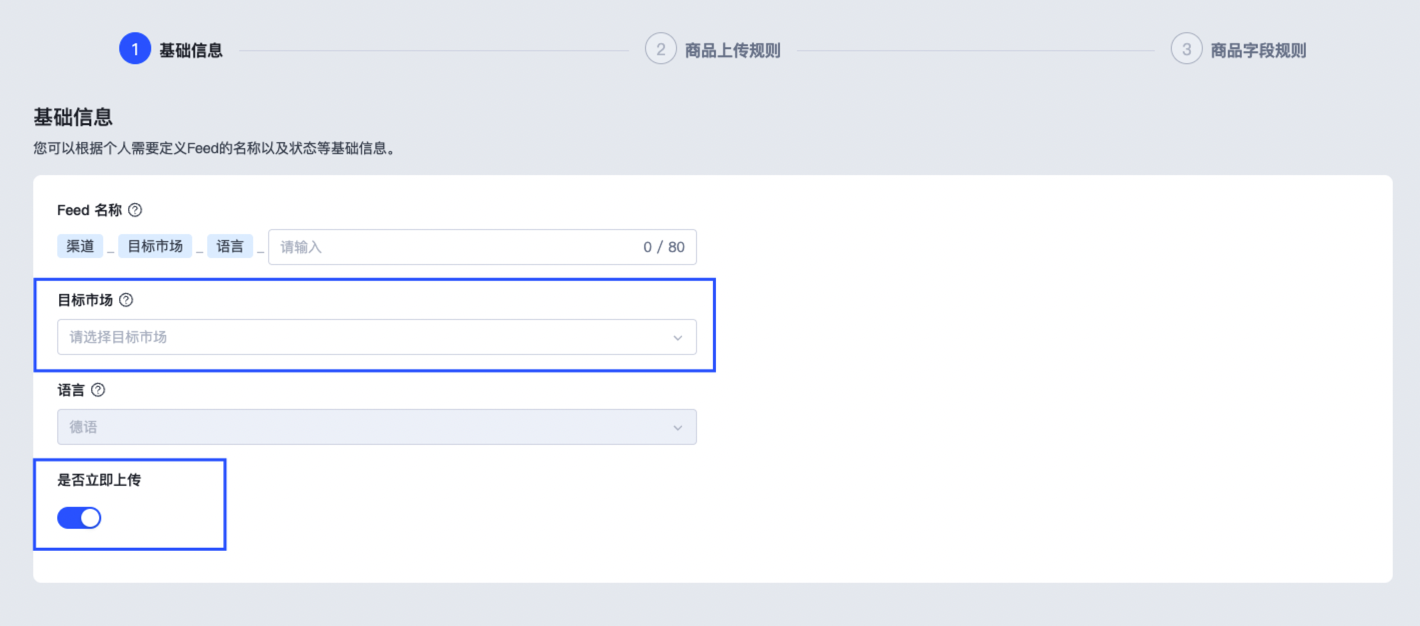Click the step 2 number circle

(x=661, y=49)
